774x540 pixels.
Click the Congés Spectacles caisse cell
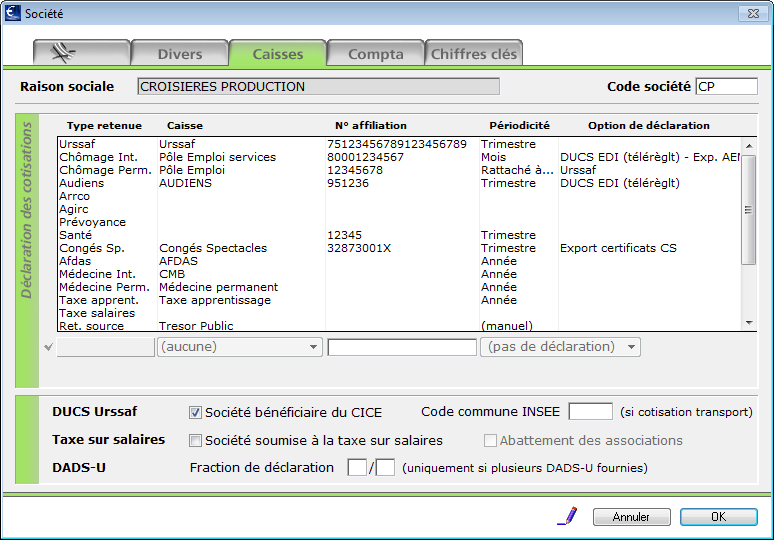[213, 248]
